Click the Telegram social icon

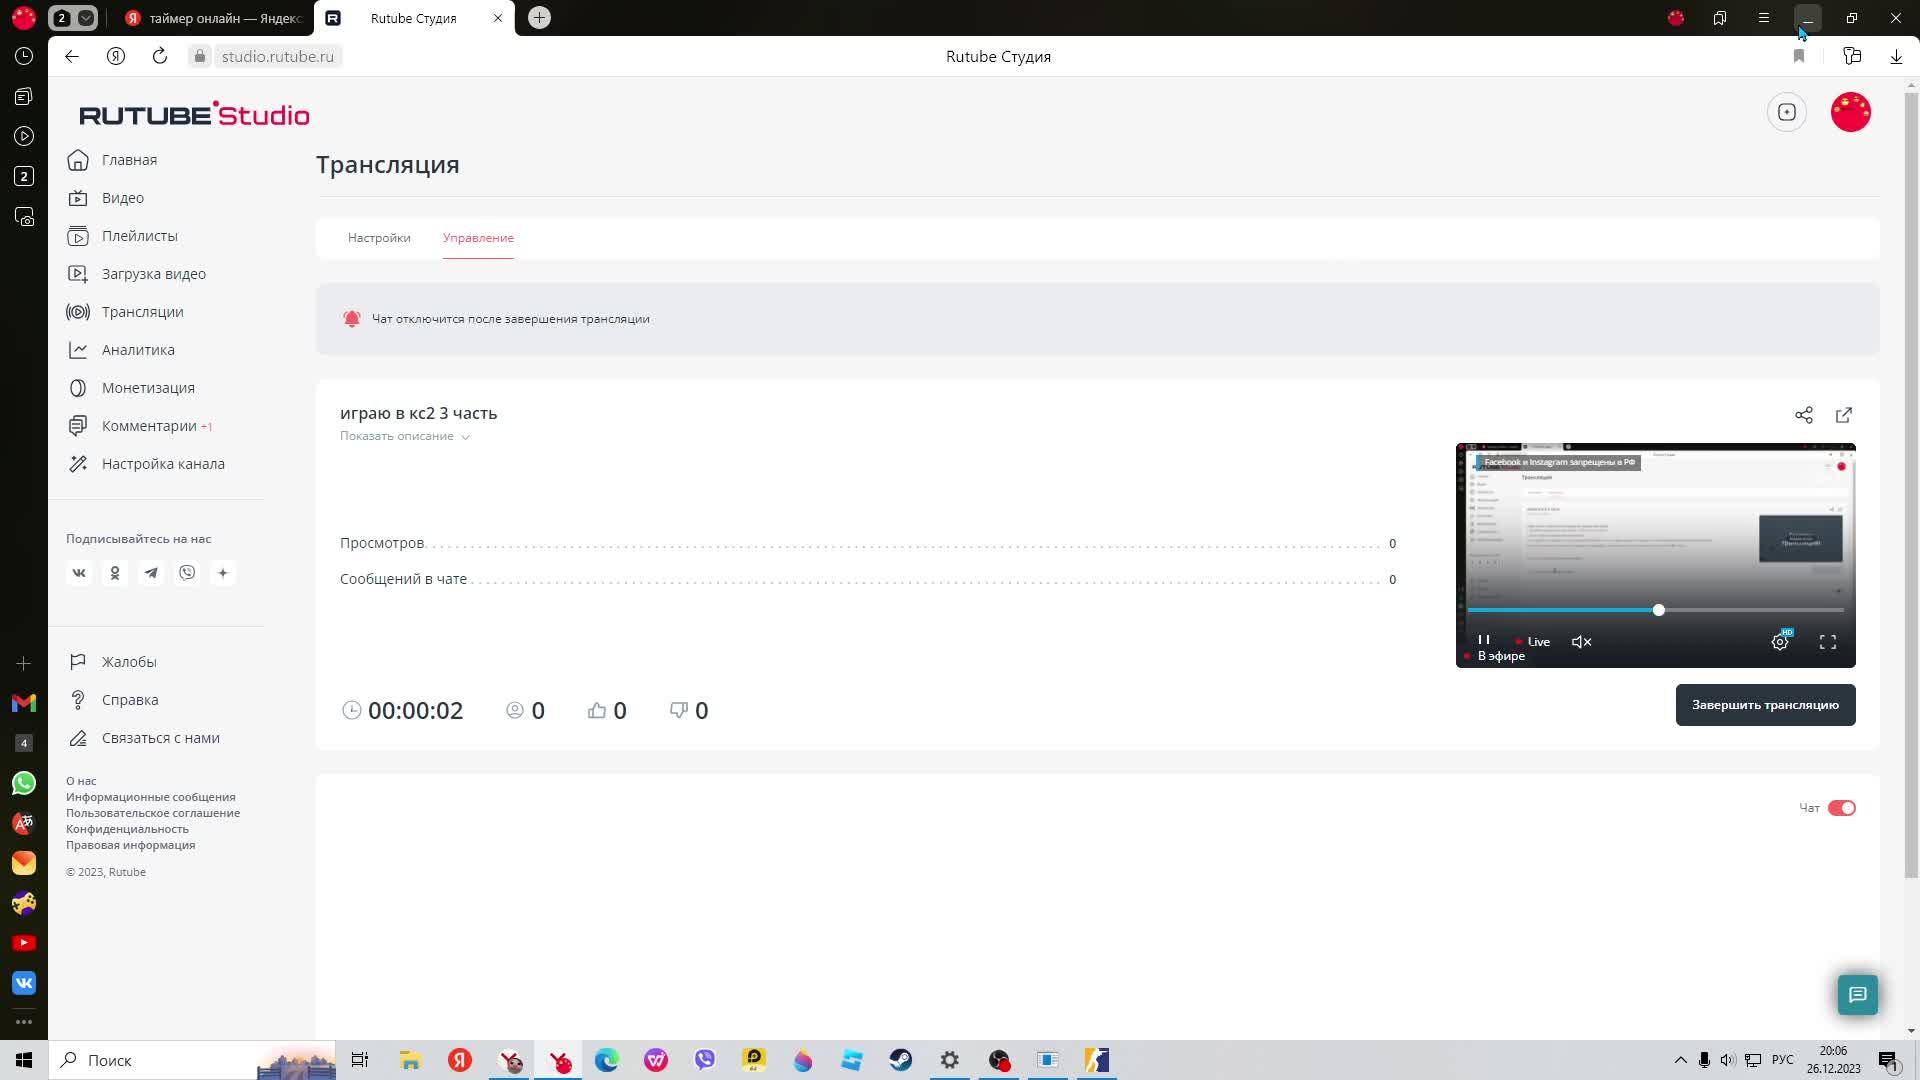click(x=151, y=573)
